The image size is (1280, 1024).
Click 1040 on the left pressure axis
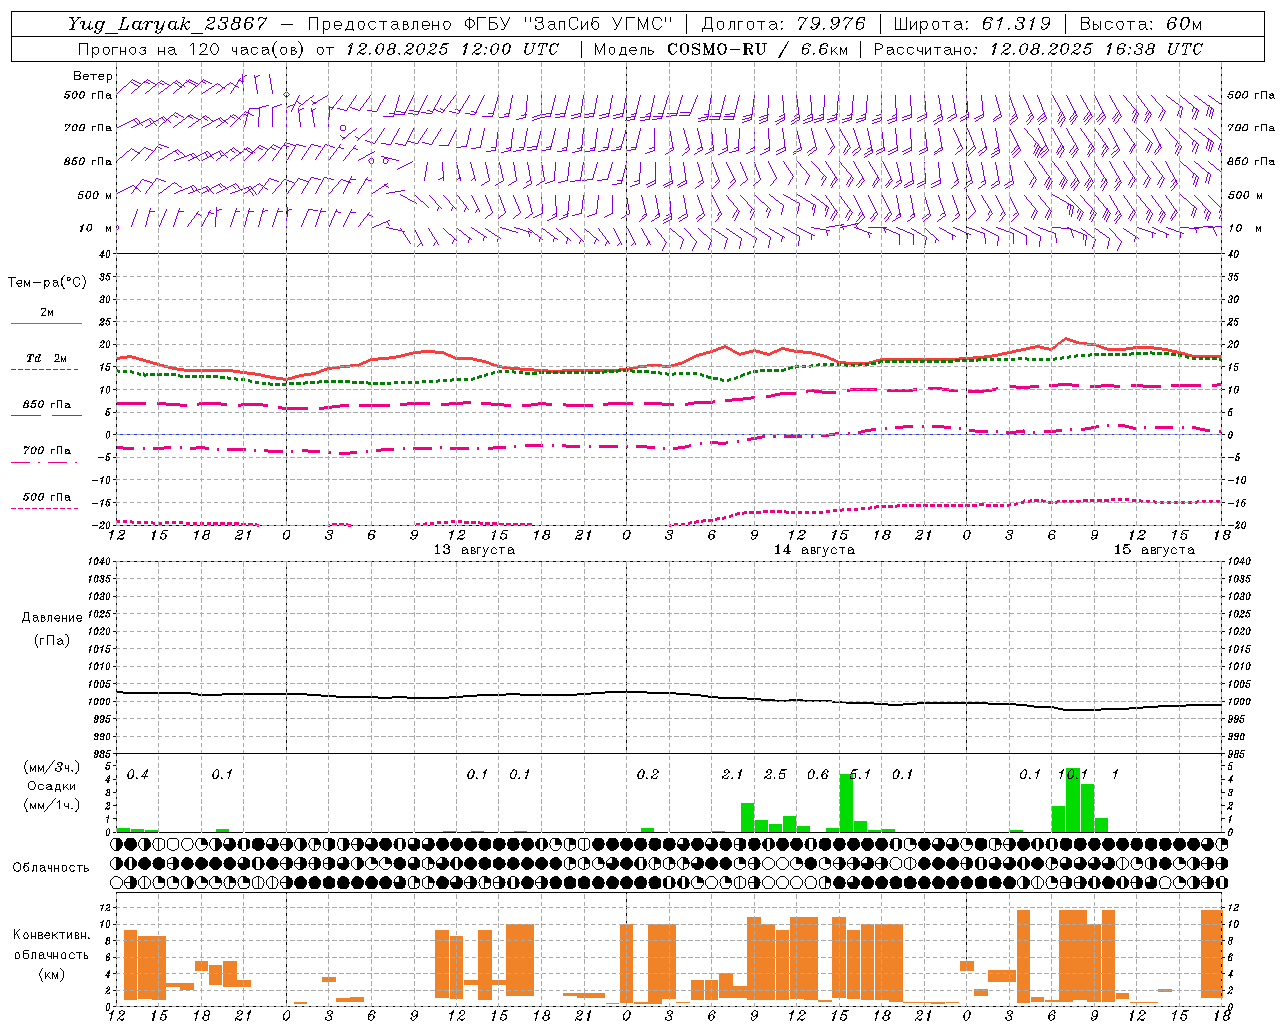[x=97, y=561]
